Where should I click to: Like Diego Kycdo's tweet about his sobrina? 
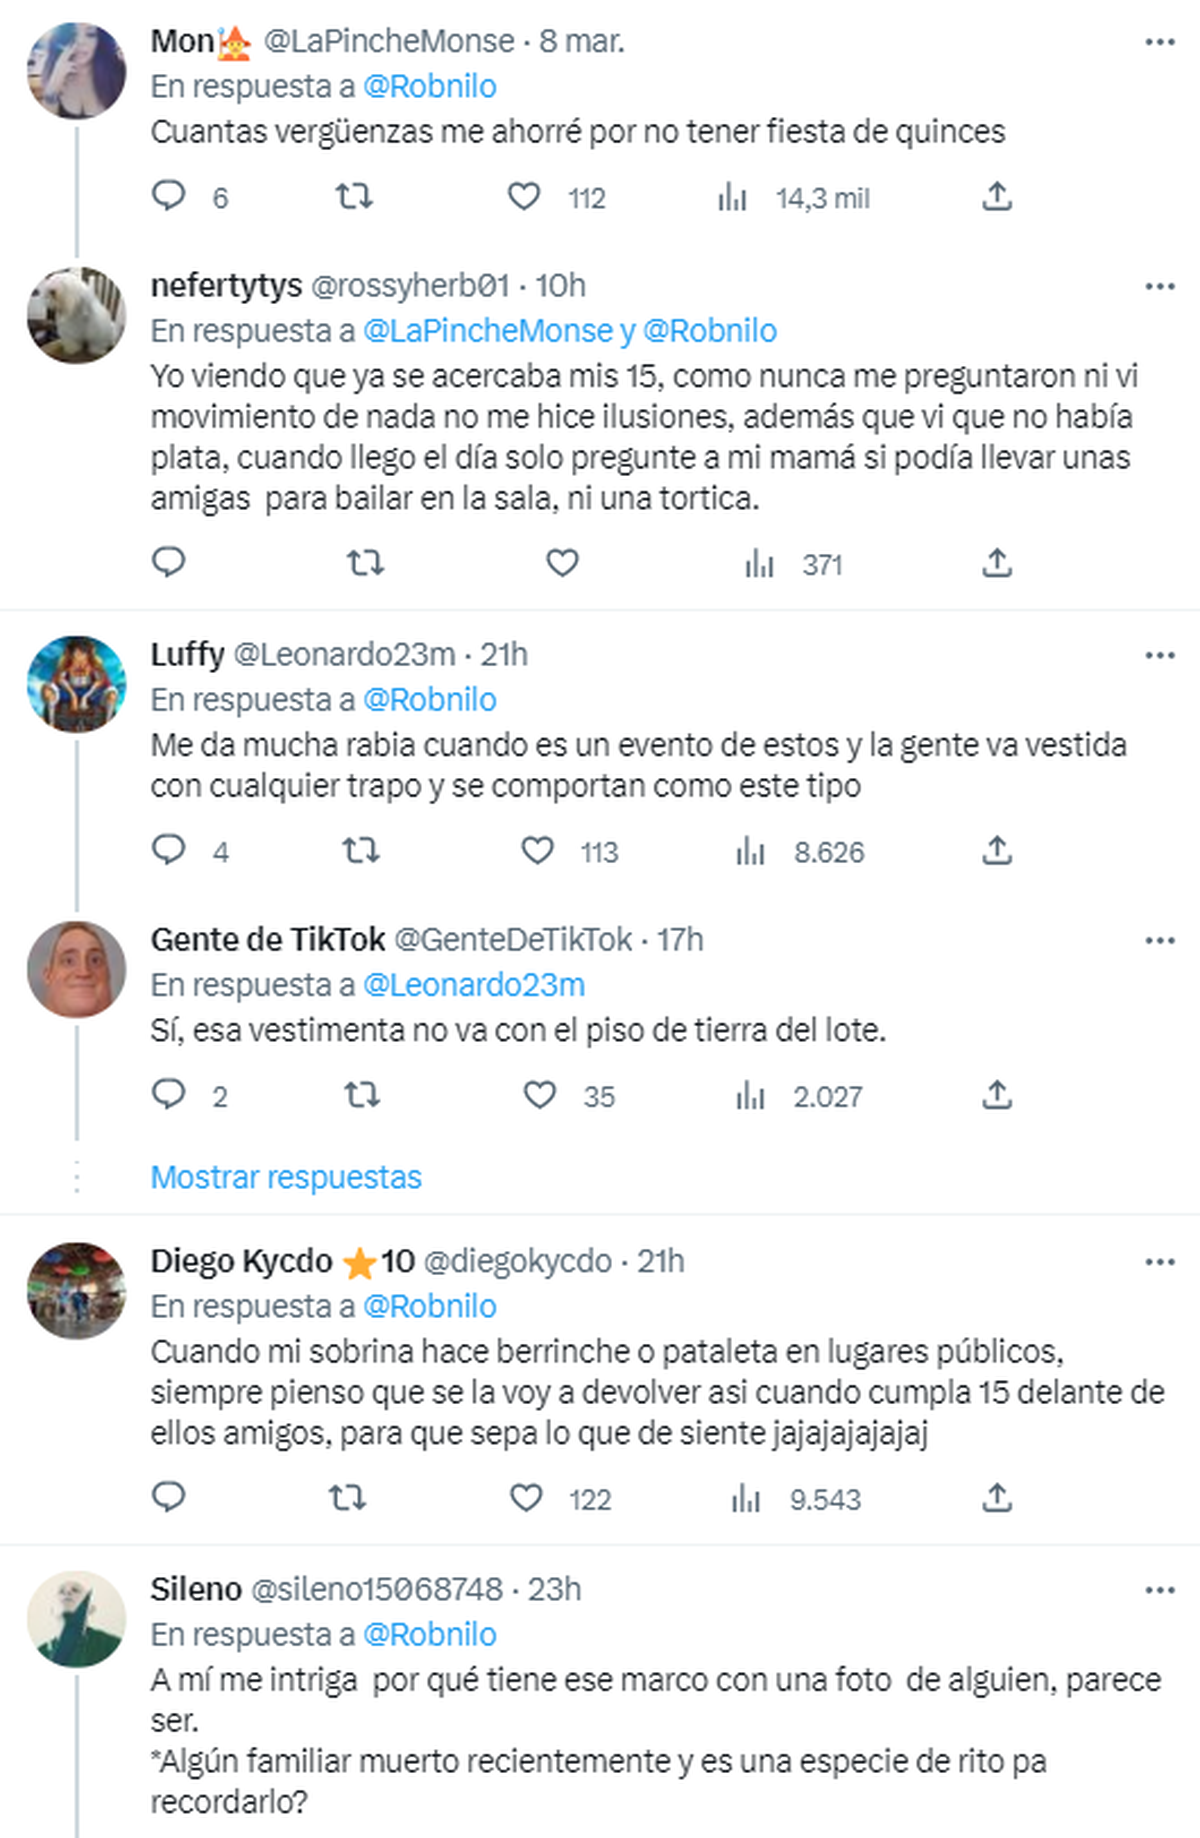coord(526,1498)
